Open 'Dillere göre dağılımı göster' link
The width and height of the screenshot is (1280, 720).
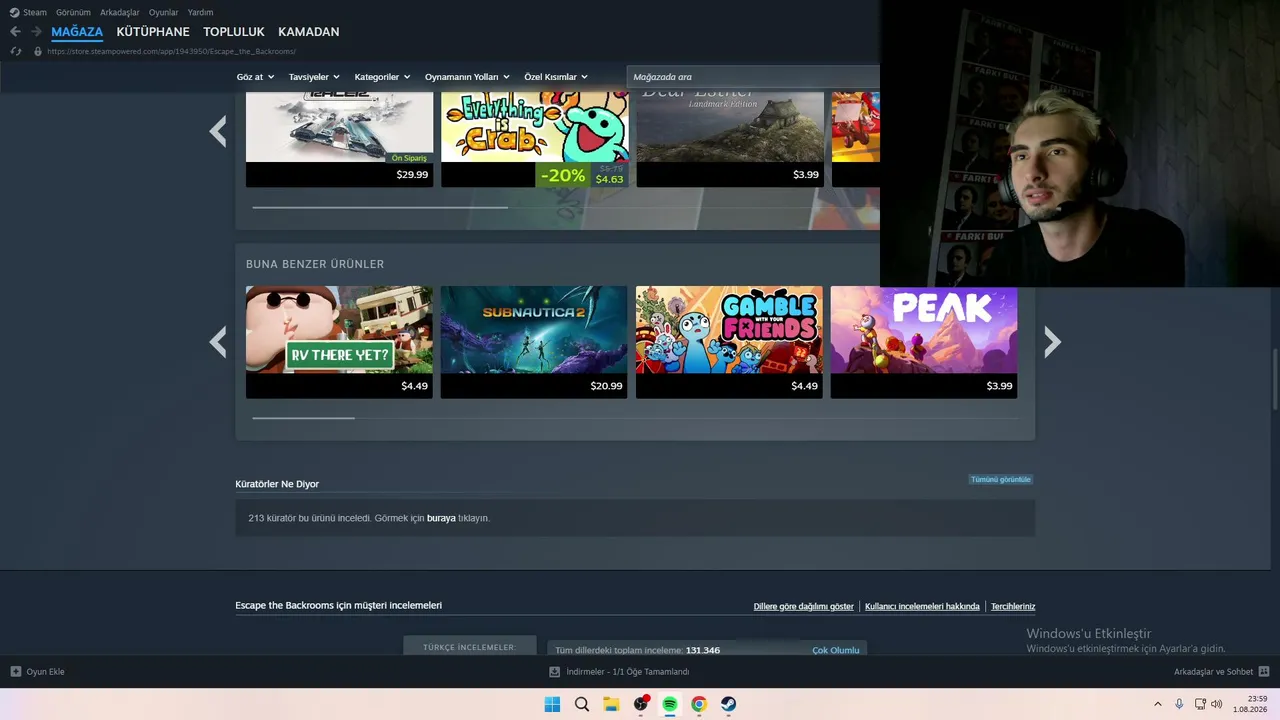[804, 607]
